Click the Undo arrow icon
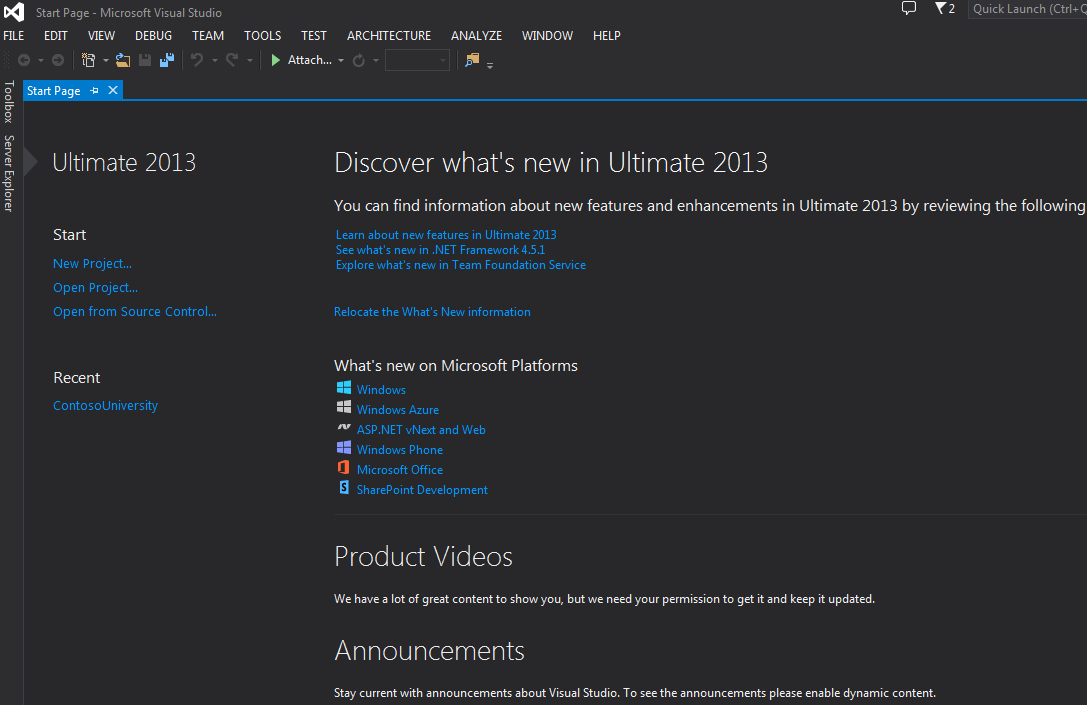 click(x=198, y=60)
